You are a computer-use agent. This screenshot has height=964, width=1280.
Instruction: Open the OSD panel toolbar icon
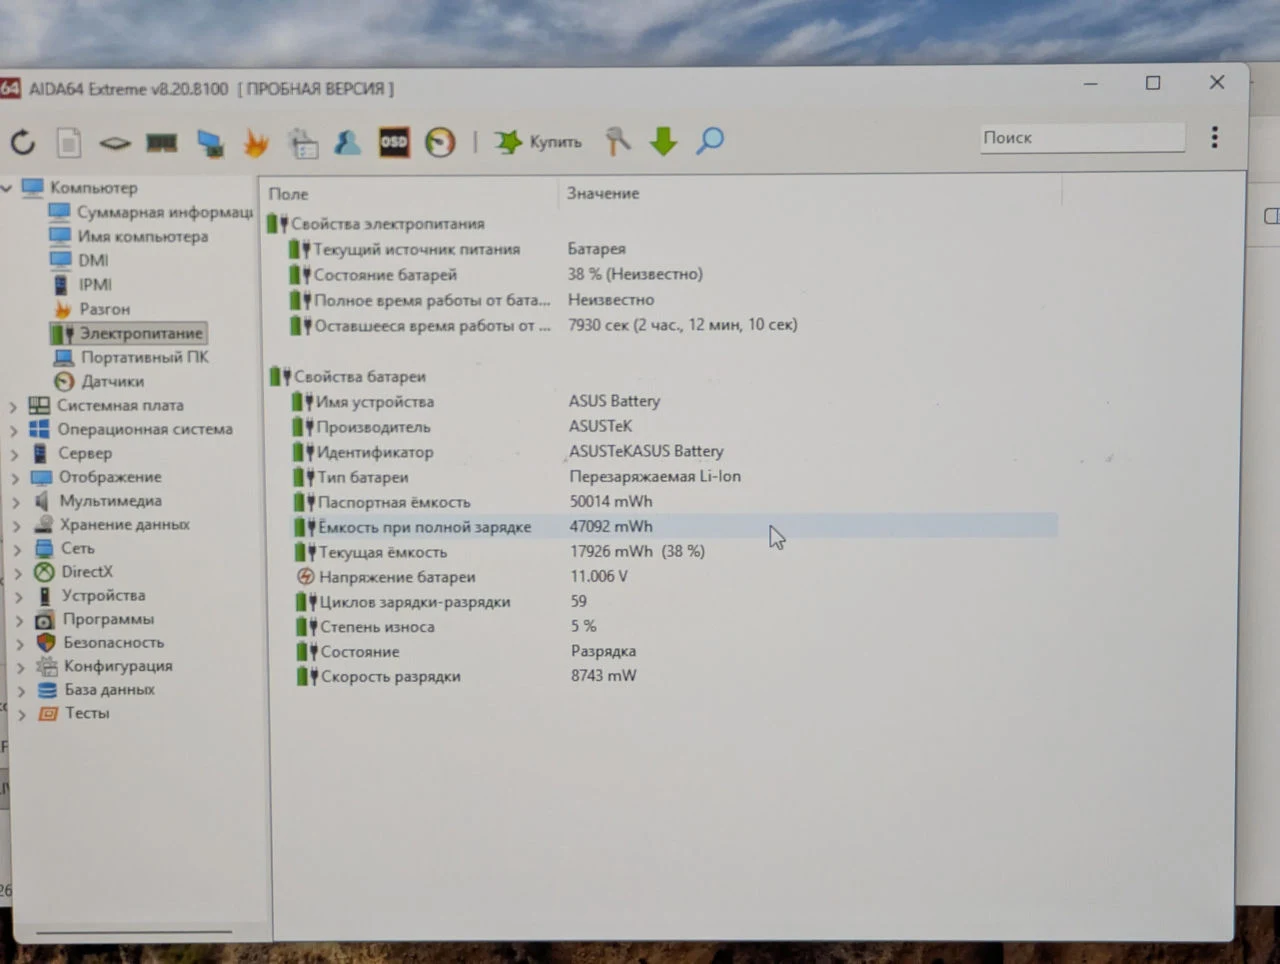coord(394,142)
